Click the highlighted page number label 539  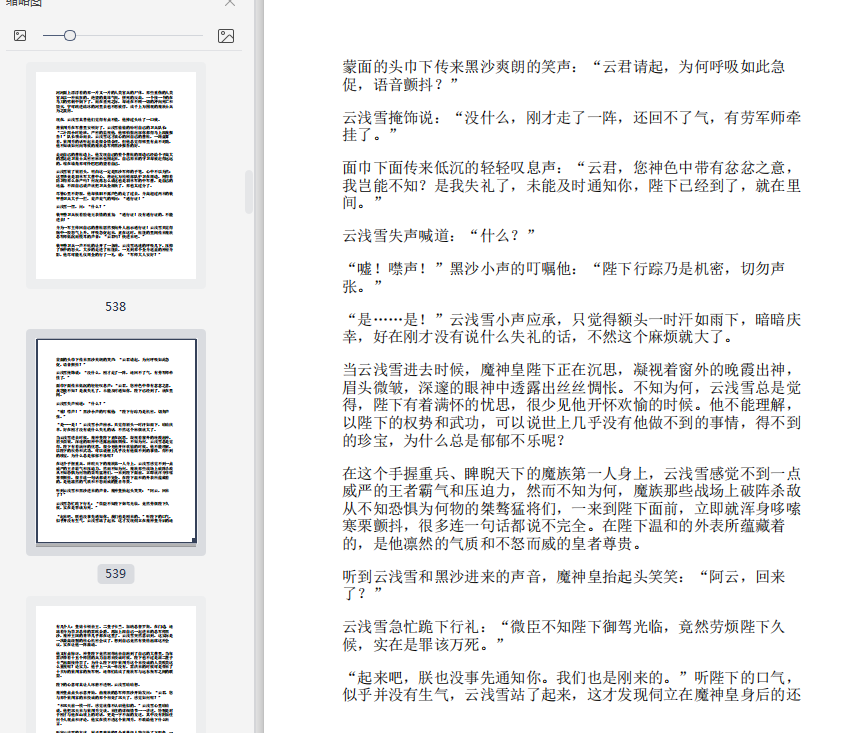coord(116,574)
